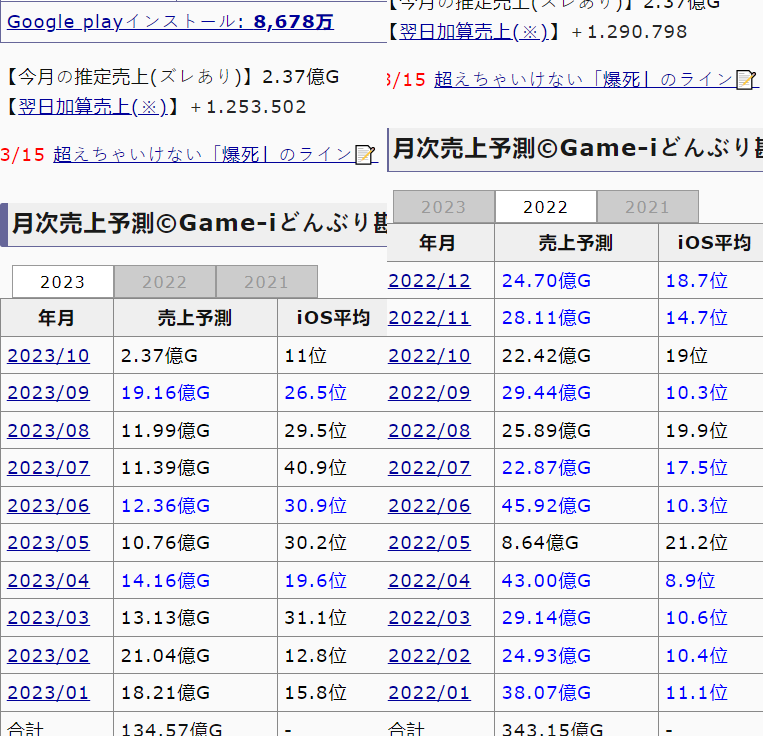Click the 売上予測 column header in the 2022 table
This screenshot has width=763, height=736.
[x=576, y=242]
